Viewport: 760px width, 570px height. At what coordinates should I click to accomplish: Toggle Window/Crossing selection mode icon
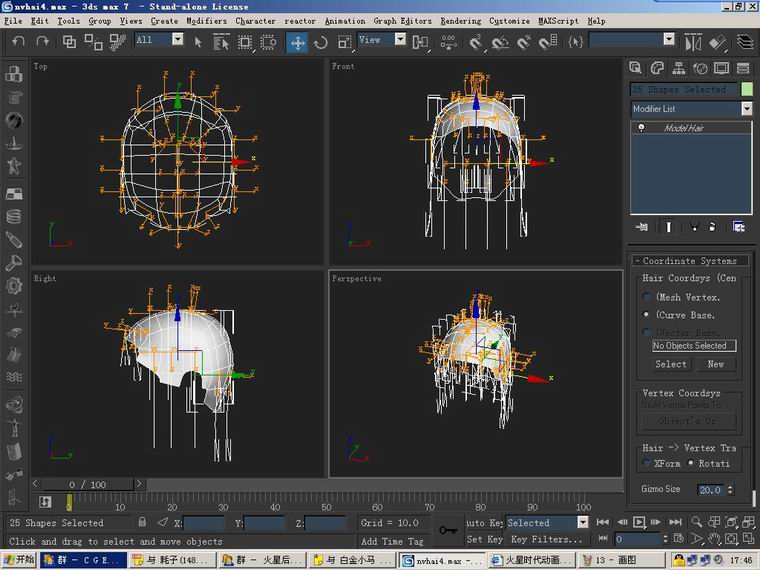pos(268,43)
